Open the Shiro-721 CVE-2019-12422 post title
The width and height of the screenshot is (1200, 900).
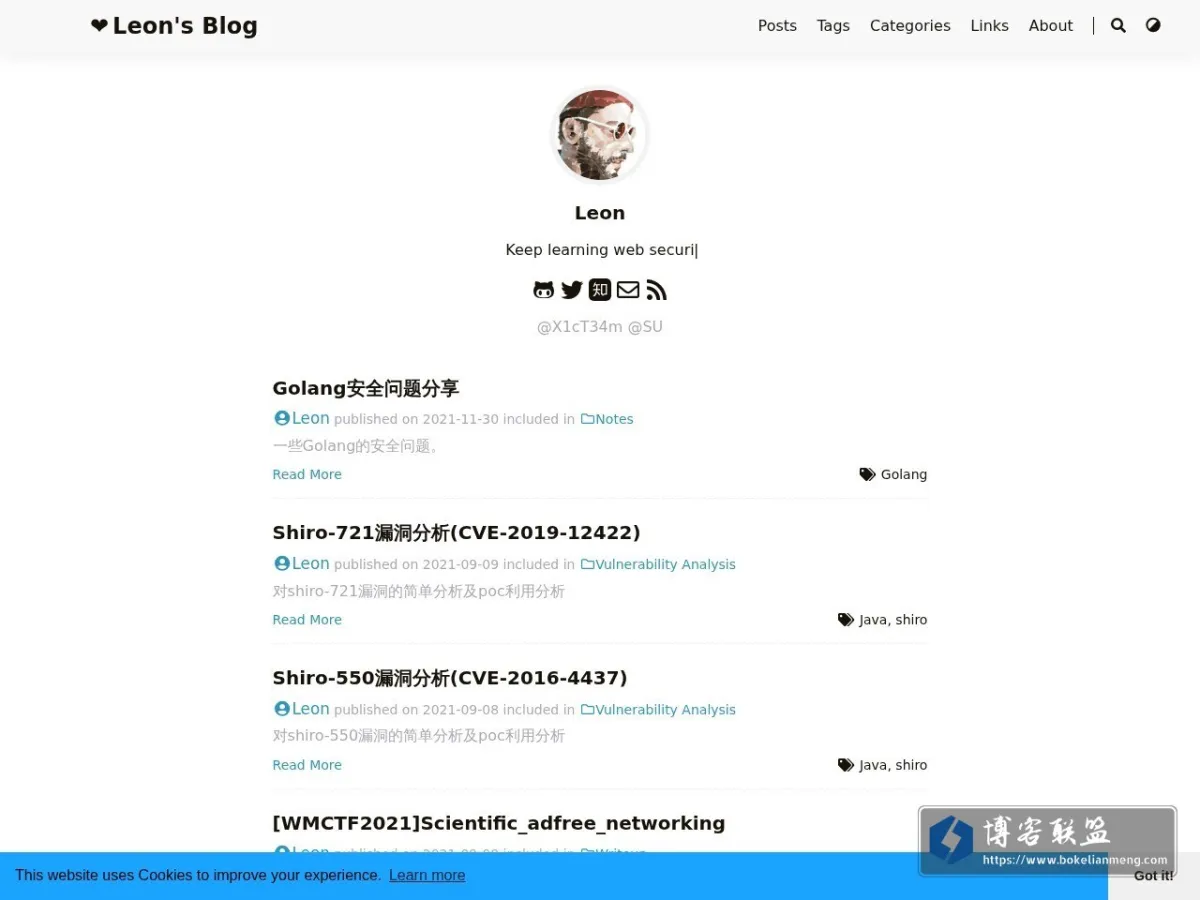tap(456, 533)
